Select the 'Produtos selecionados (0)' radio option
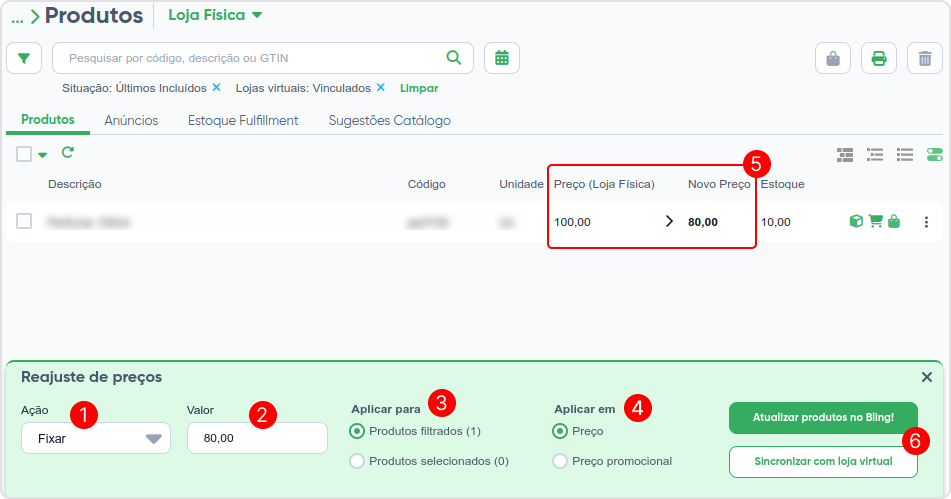 (x=357, y=461)
